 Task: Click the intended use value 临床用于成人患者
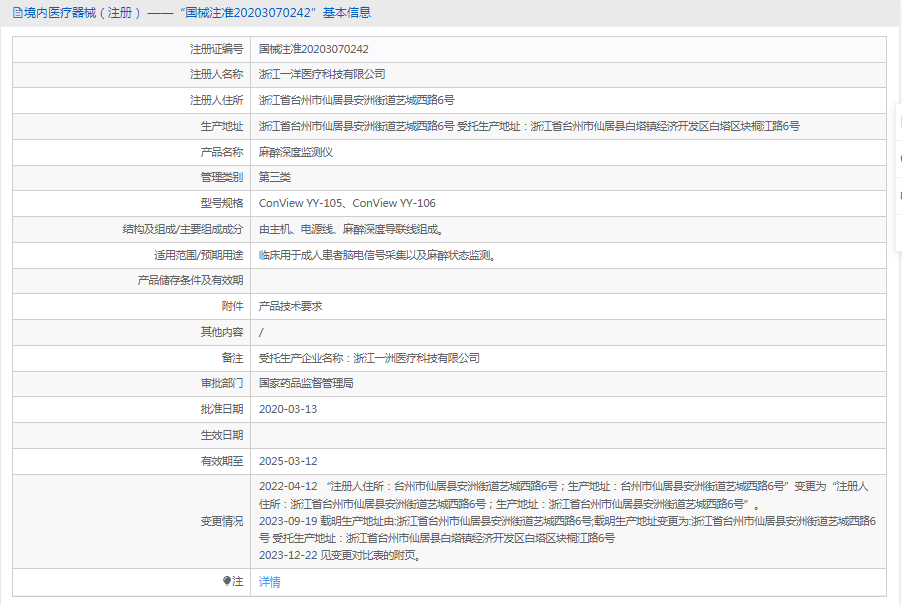(377, 255)
